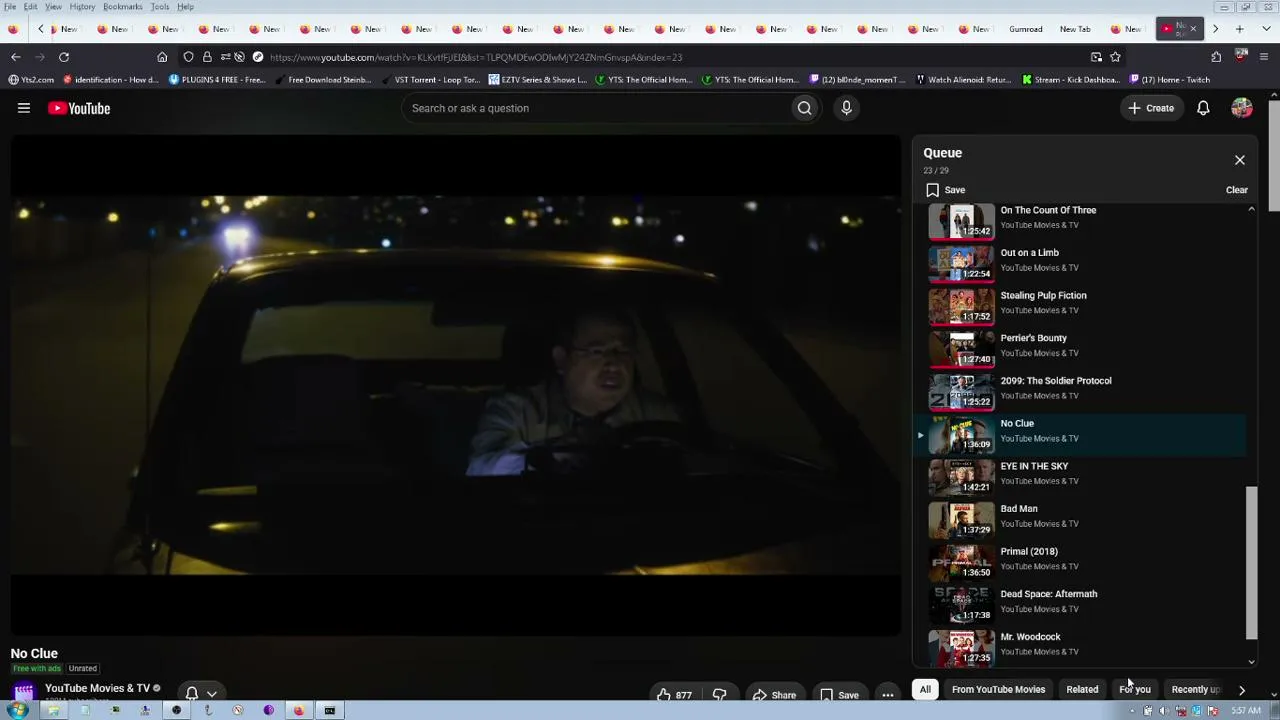This screenshot has width=1280, height=720.
Task: Focus the YouTube search box
Action: tap(598, 108)
